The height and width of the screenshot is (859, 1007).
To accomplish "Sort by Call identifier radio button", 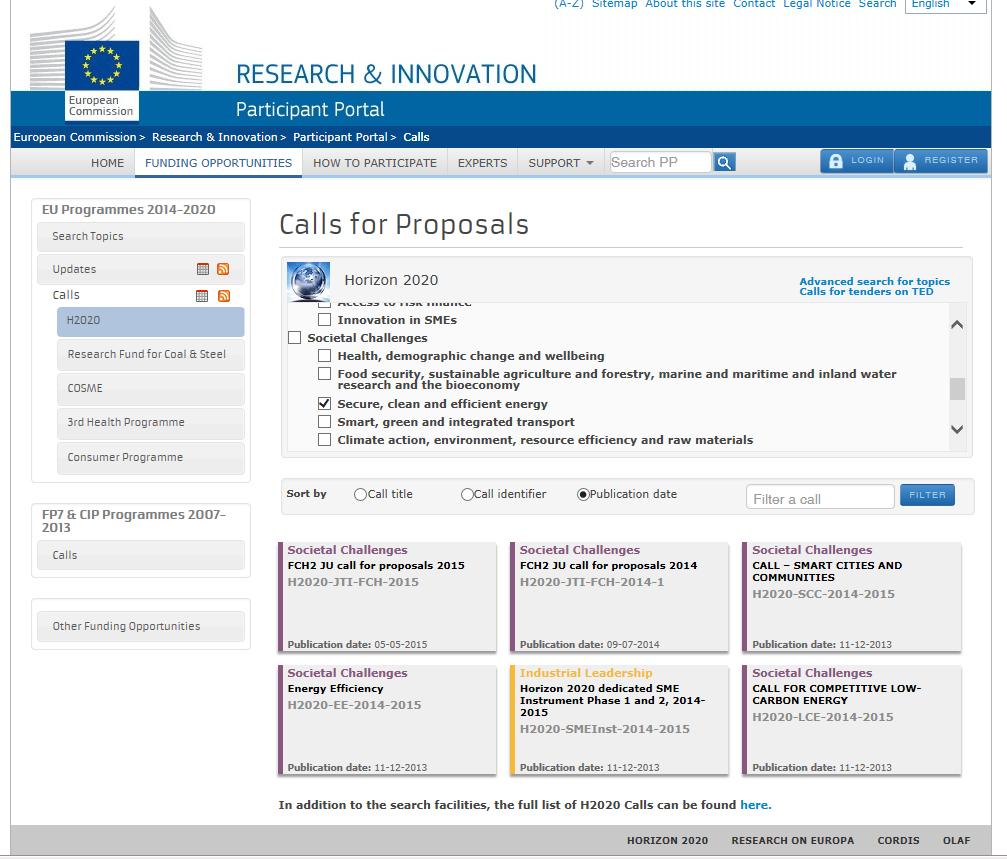I will (x=467, y=494).
